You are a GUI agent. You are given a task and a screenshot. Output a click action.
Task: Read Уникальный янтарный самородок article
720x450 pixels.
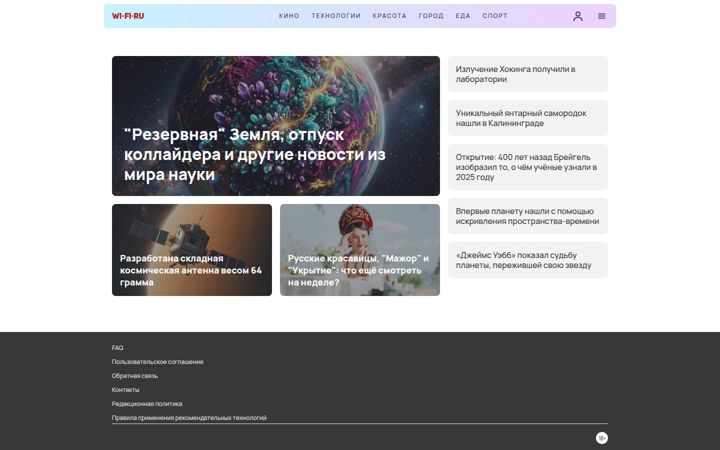[x=528, y=118]
